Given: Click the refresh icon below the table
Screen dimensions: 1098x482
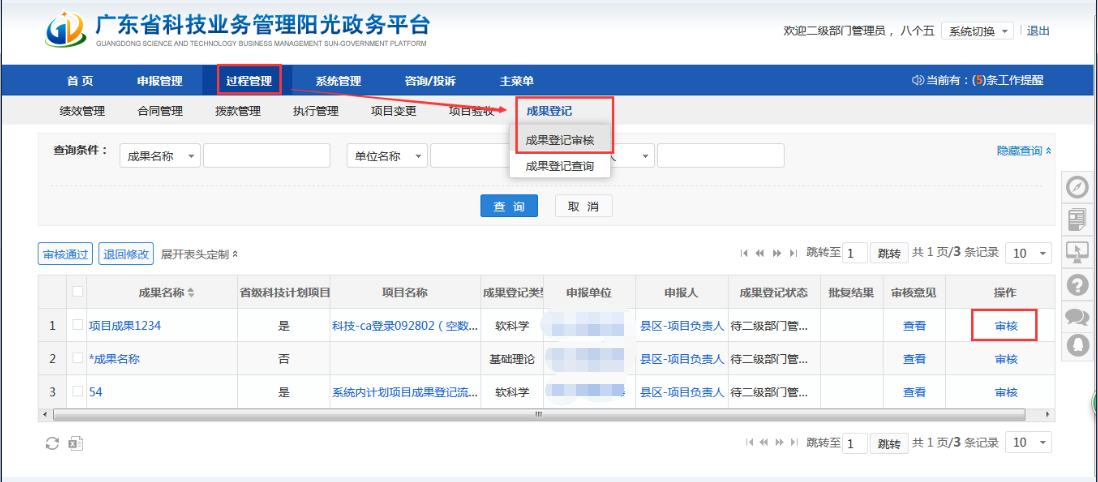Looking at the screenshot, I should tap(53, 443).
